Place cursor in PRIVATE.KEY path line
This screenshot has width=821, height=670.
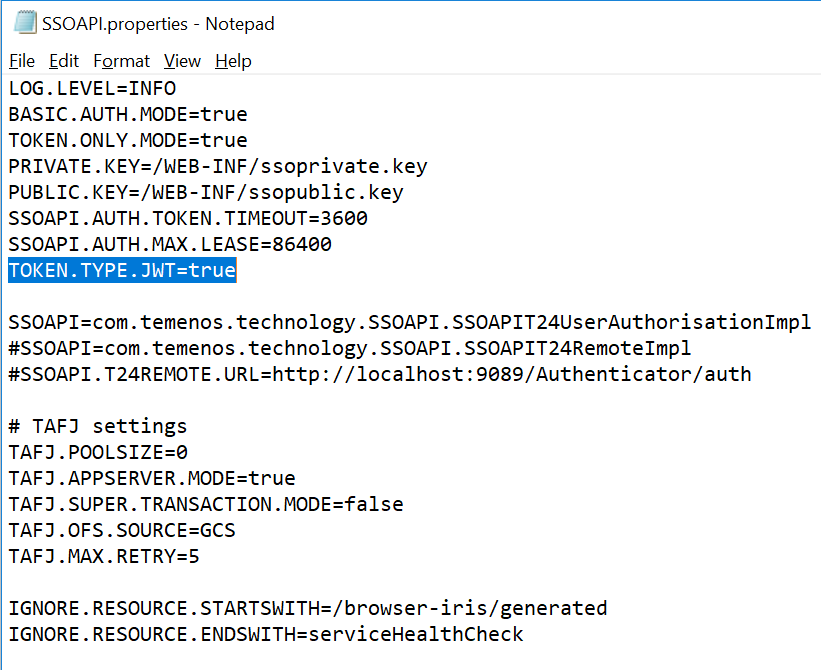pos(218,166)
